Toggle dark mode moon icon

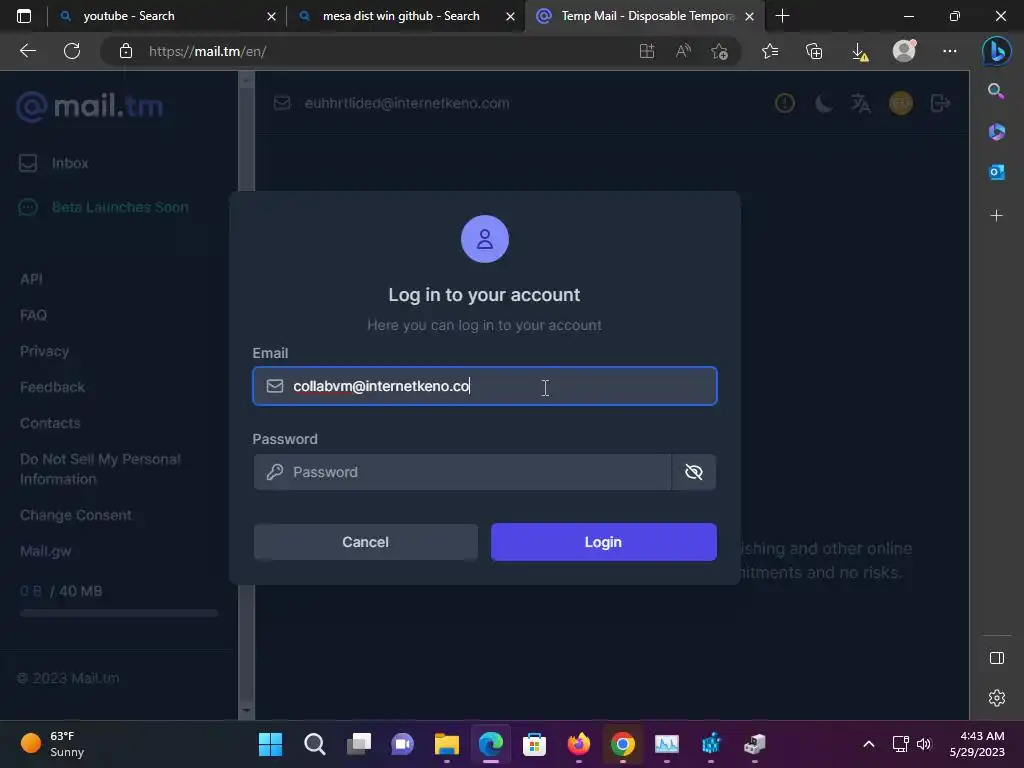(x=824, y=103)
